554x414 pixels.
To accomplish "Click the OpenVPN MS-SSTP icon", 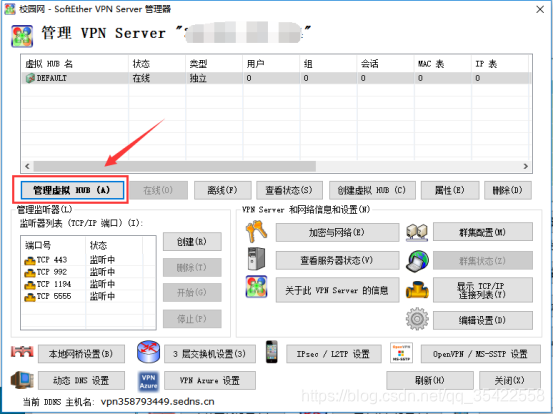I will (401, 352).
